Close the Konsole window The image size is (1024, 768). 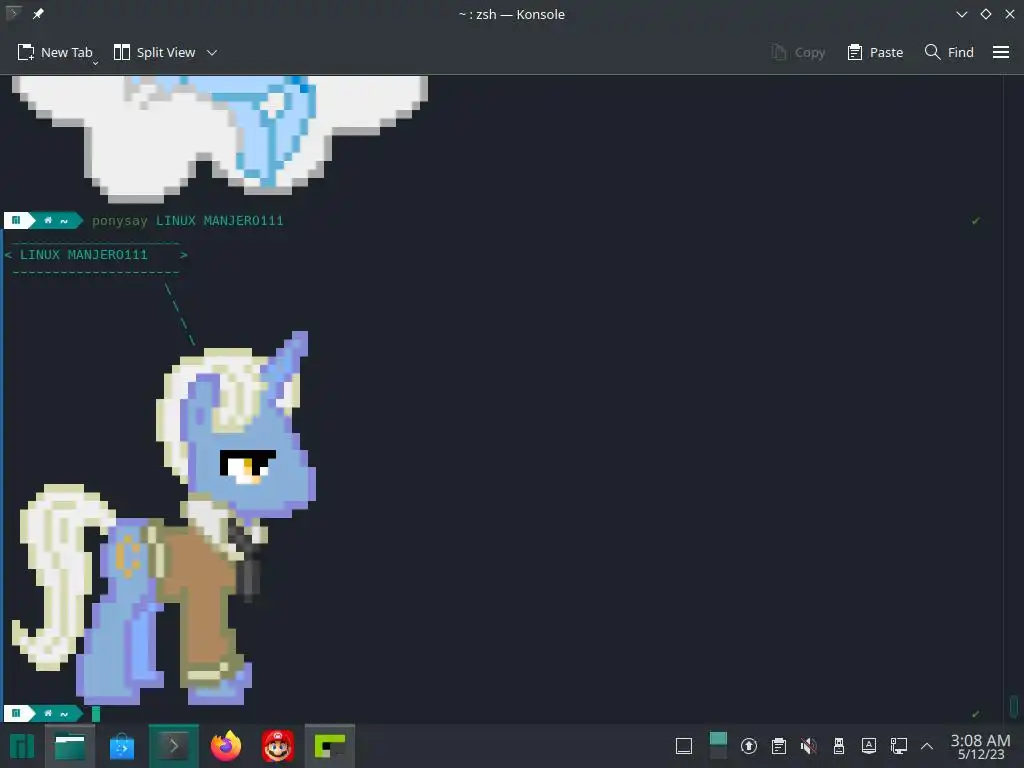point(1010,14)
